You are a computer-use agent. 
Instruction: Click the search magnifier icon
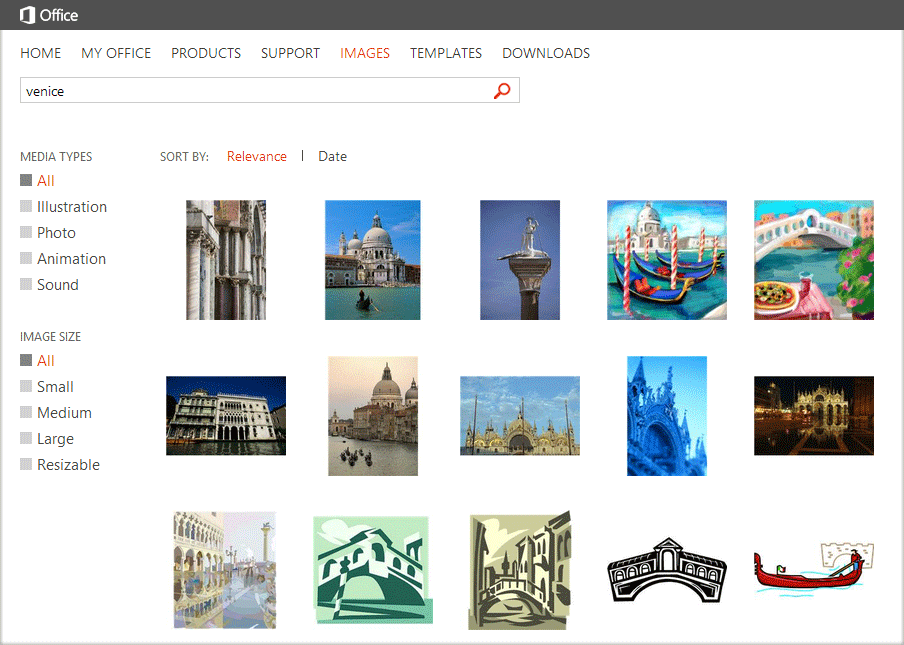(x=501, y=90)
